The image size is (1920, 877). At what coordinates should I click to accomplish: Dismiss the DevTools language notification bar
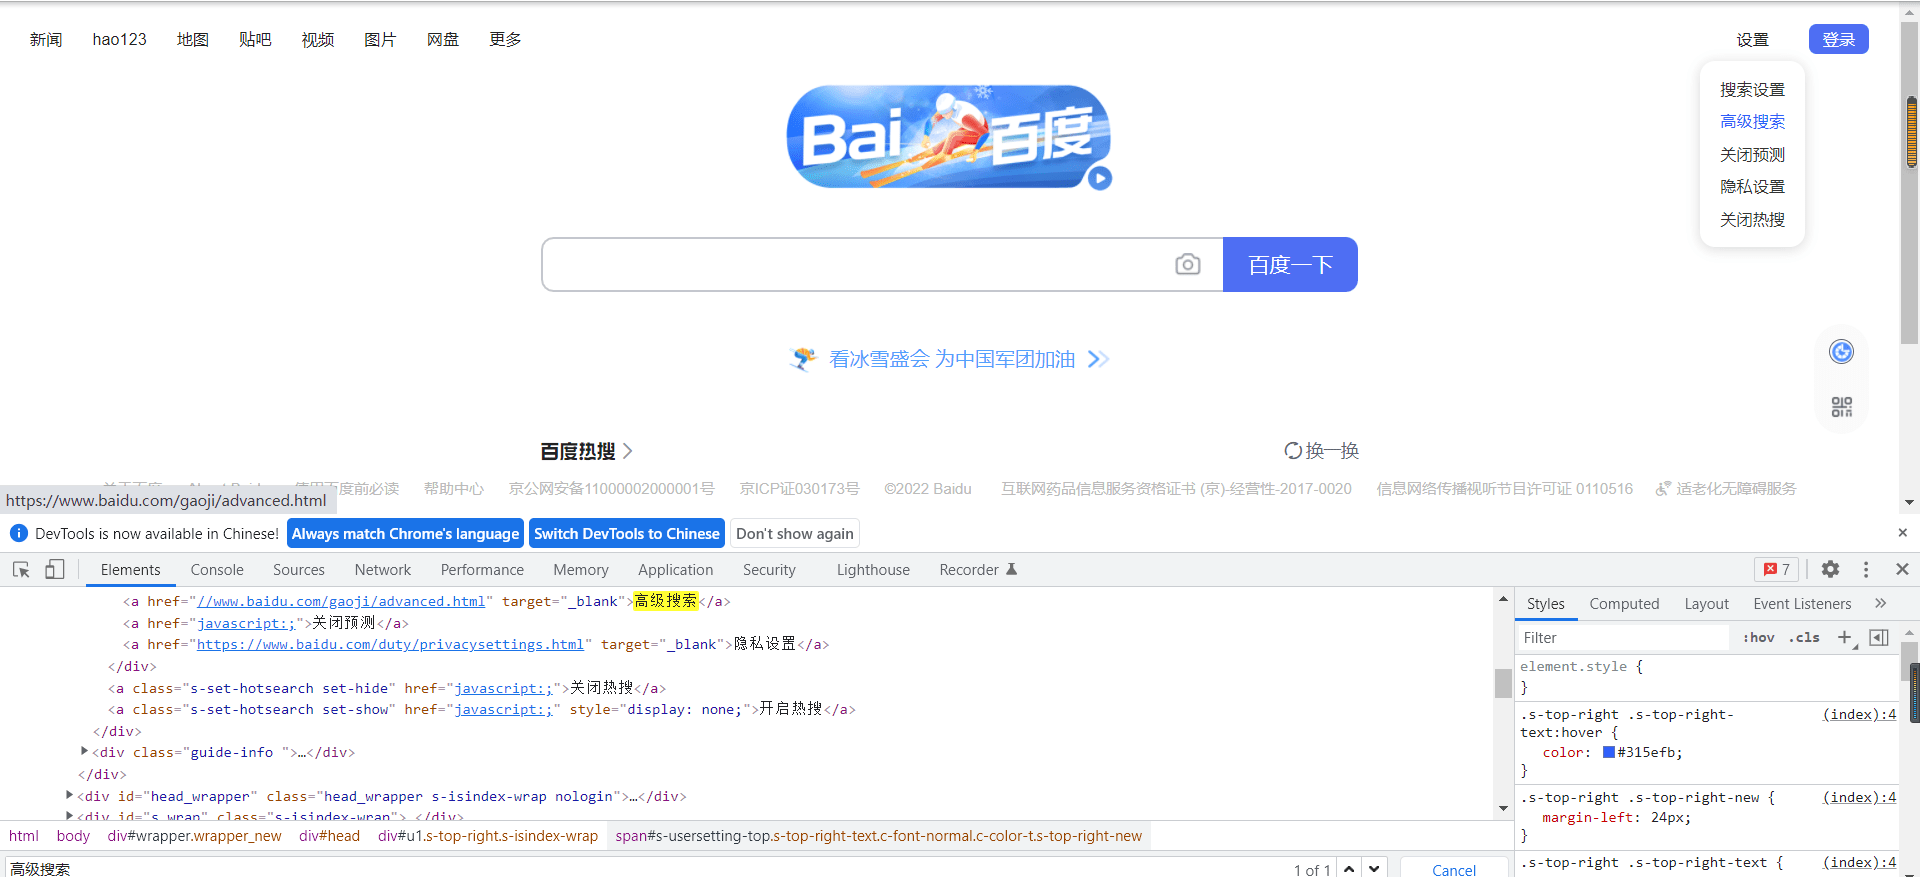click(x=1902, y=533)
